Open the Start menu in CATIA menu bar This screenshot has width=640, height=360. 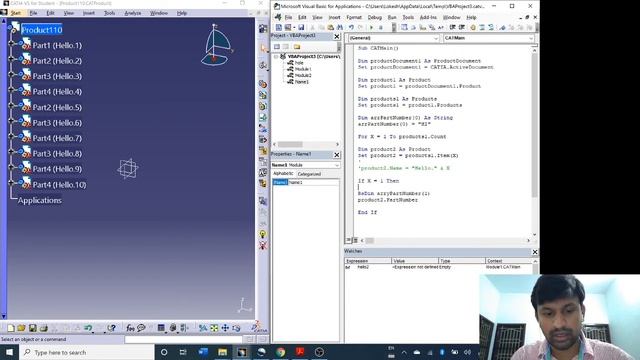coord(16,13)
